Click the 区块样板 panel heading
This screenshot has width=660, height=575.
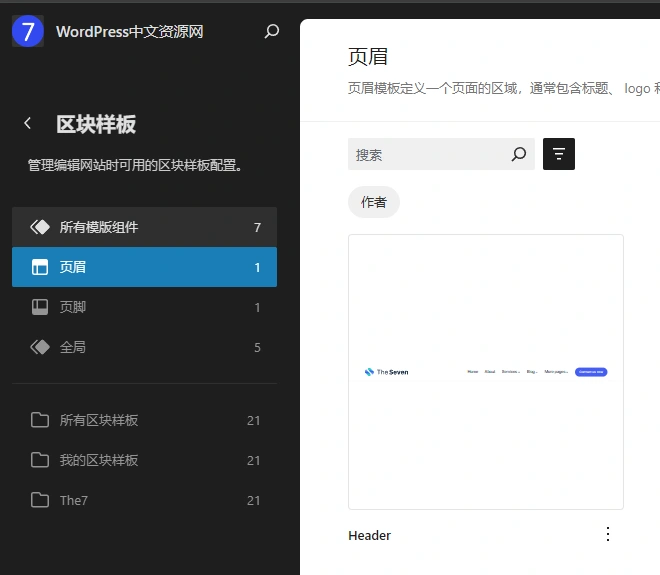tap(96, 124)
